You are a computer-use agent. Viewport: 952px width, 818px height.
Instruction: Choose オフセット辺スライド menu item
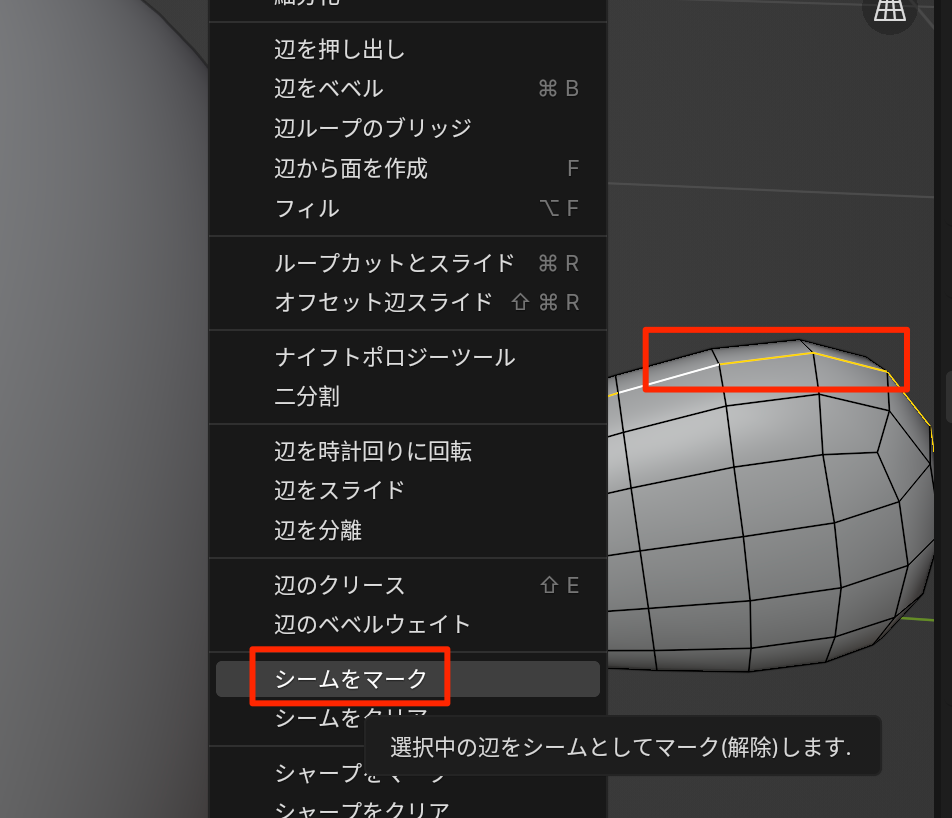[x=383, y=302]
